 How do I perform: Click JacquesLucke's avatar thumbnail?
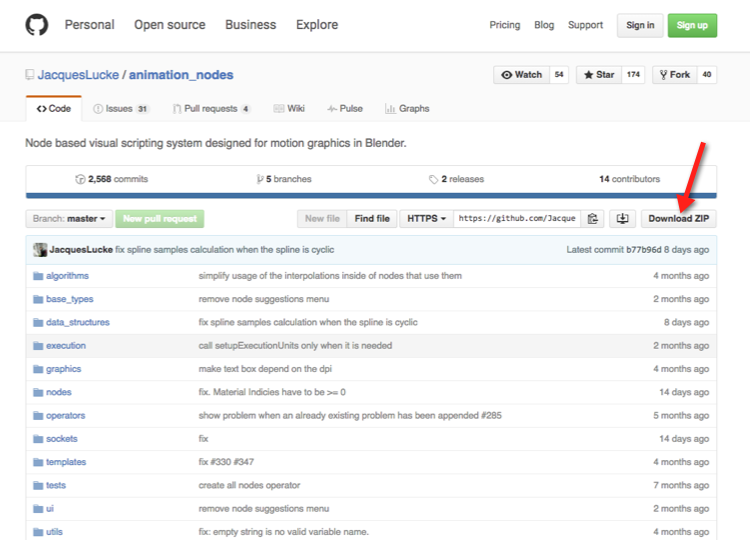(x=40, y=250)
